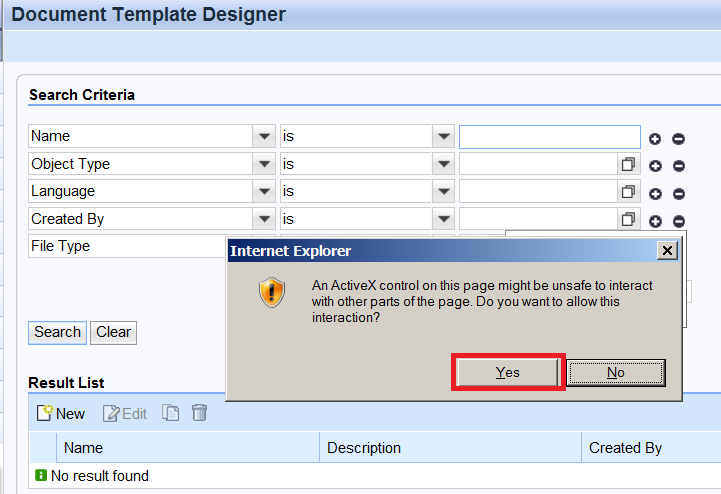The width and height of the screenshot is (721, 494).
Task: Click the Name value input field
Action: pyautogui.click(x=550, y=137)
